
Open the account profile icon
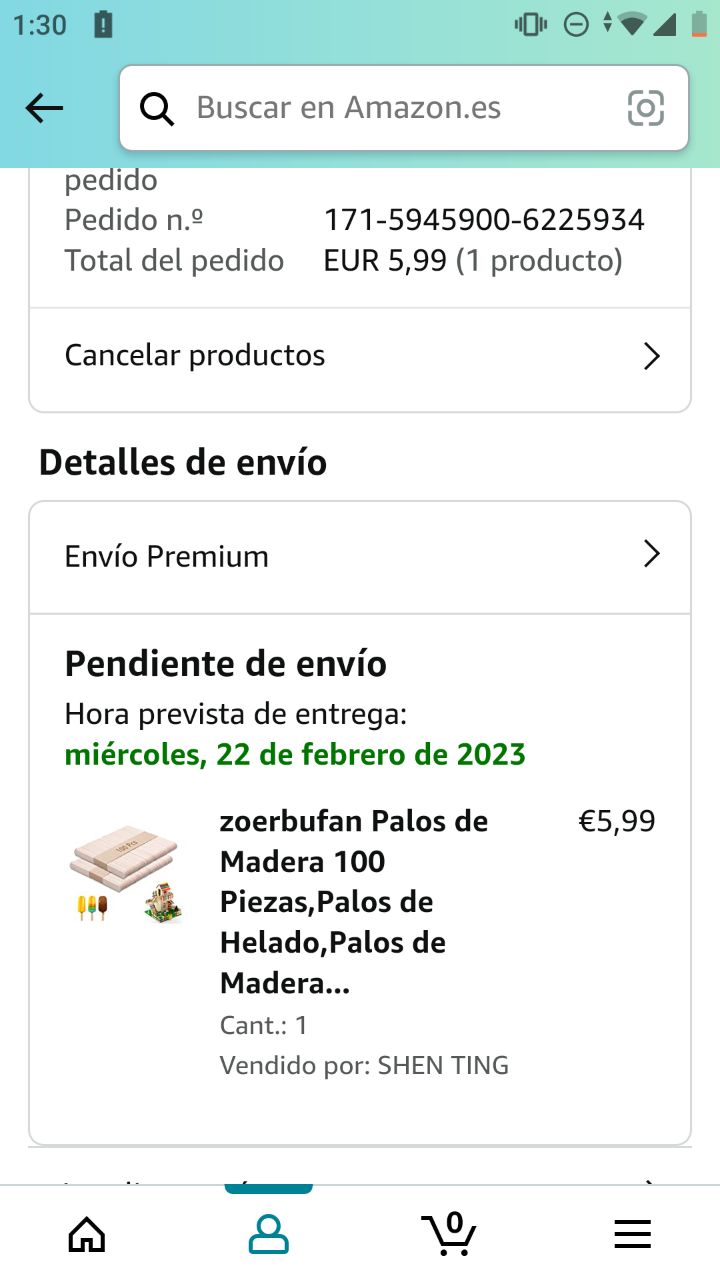point(268,1234)
